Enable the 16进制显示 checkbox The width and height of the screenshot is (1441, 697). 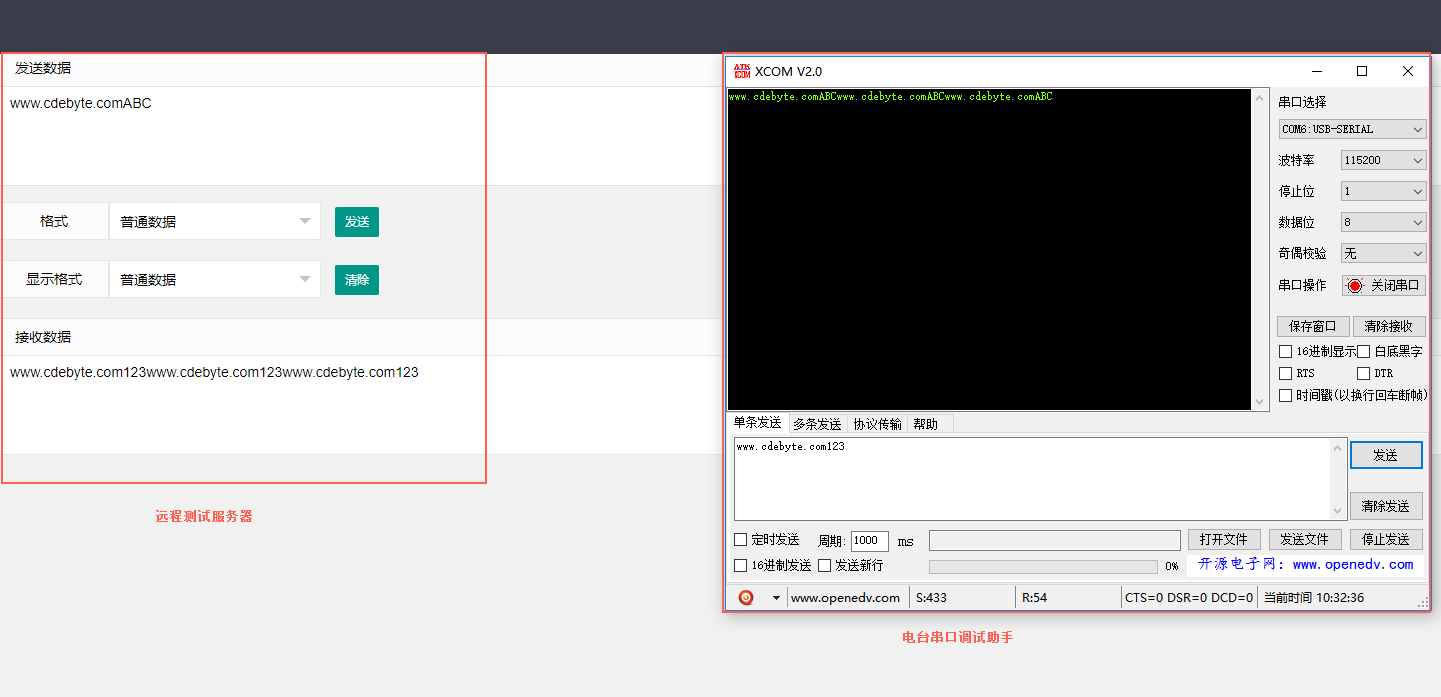pos(1285,351)
